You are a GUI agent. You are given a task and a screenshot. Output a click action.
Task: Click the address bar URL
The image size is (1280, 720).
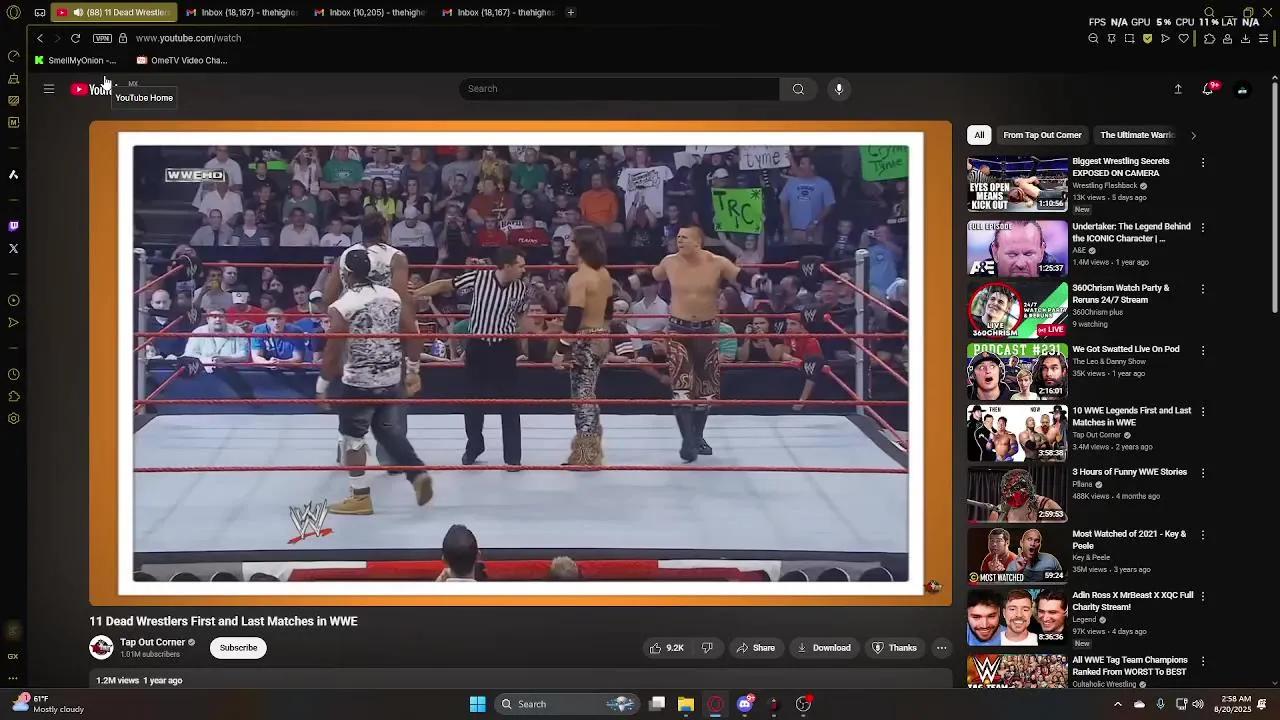pyautogui.click(x=188, y=38)
